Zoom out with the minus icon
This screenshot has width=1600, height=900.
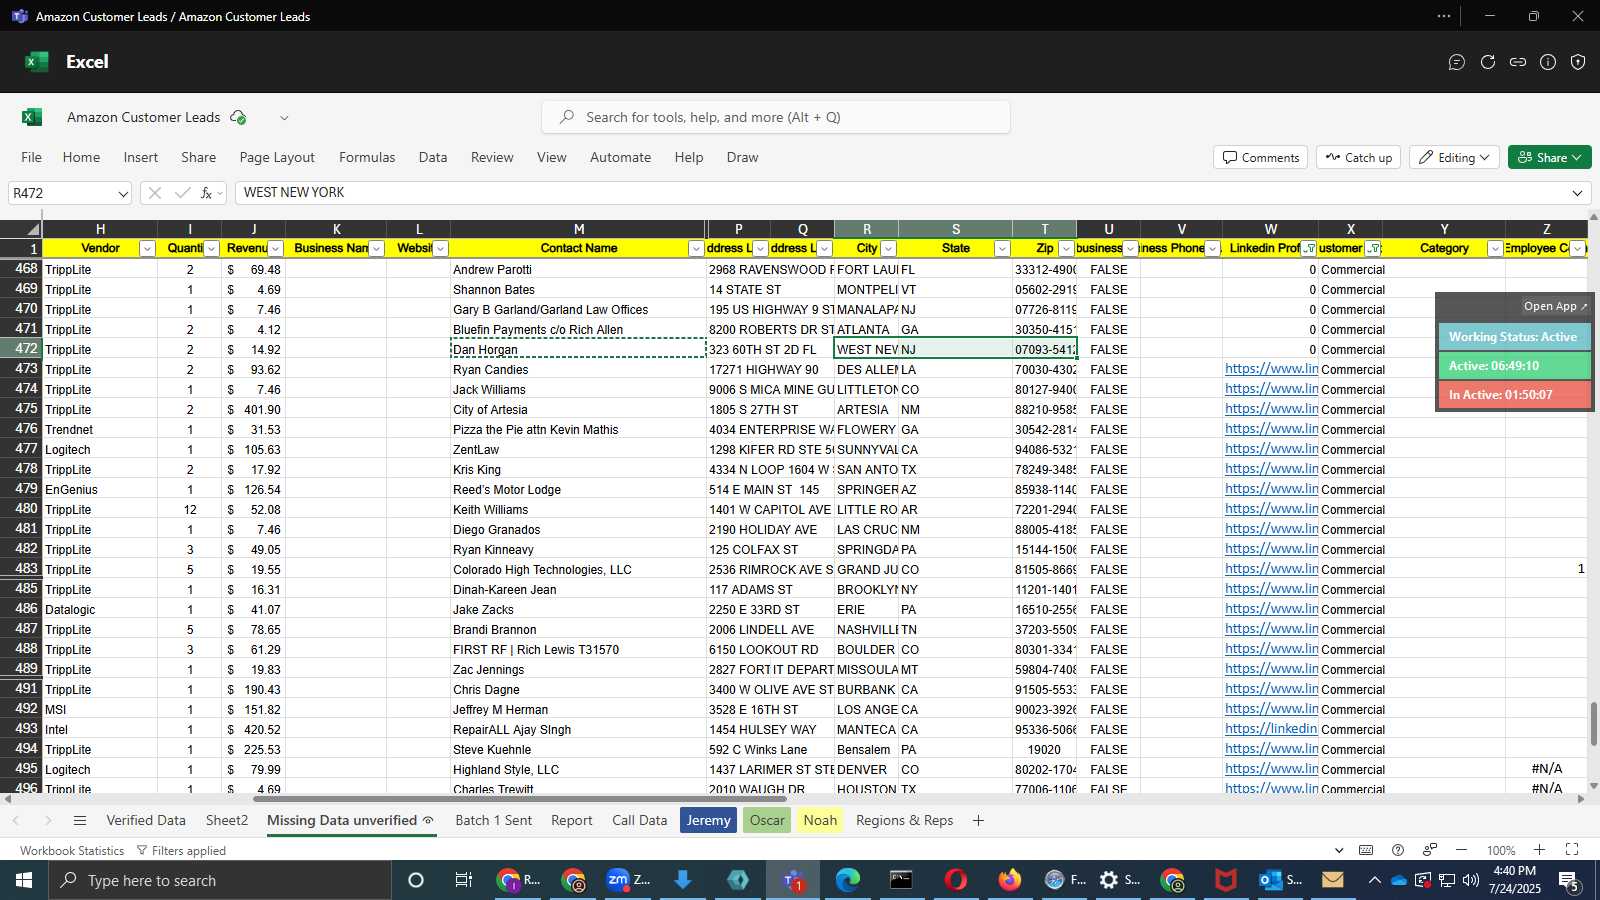1461,850
